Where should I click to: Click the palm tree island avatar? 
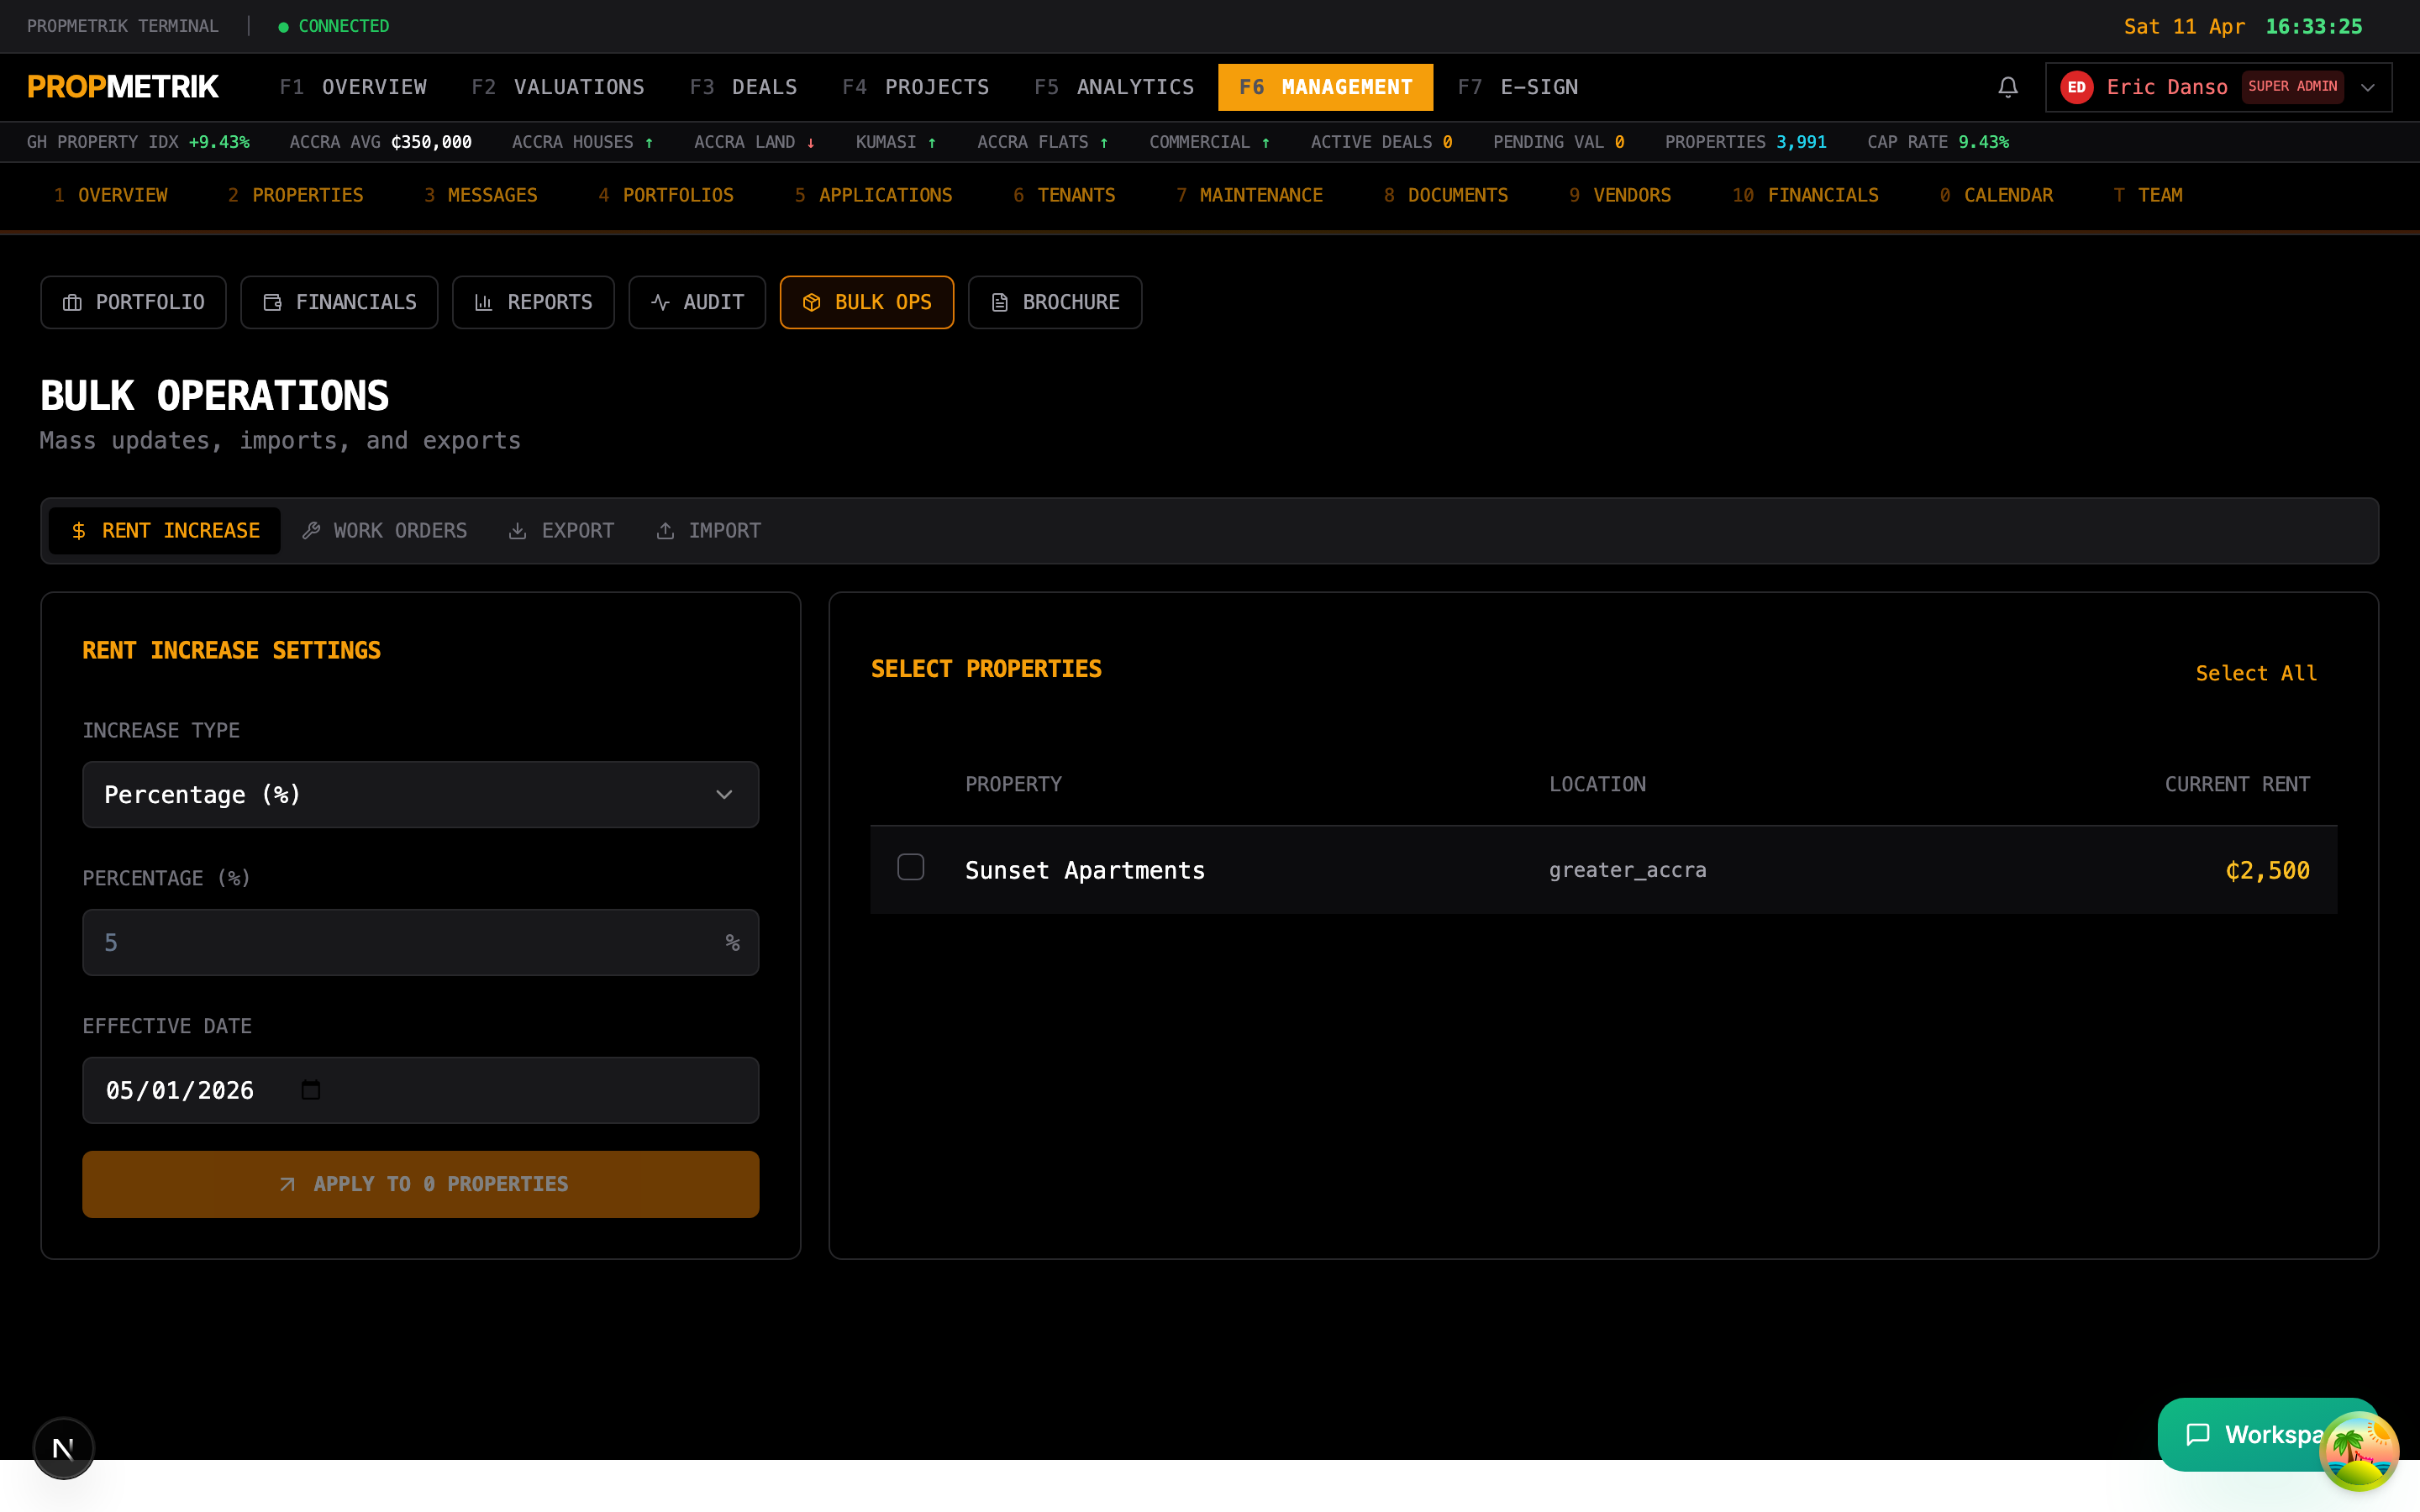point(2358,1451)
